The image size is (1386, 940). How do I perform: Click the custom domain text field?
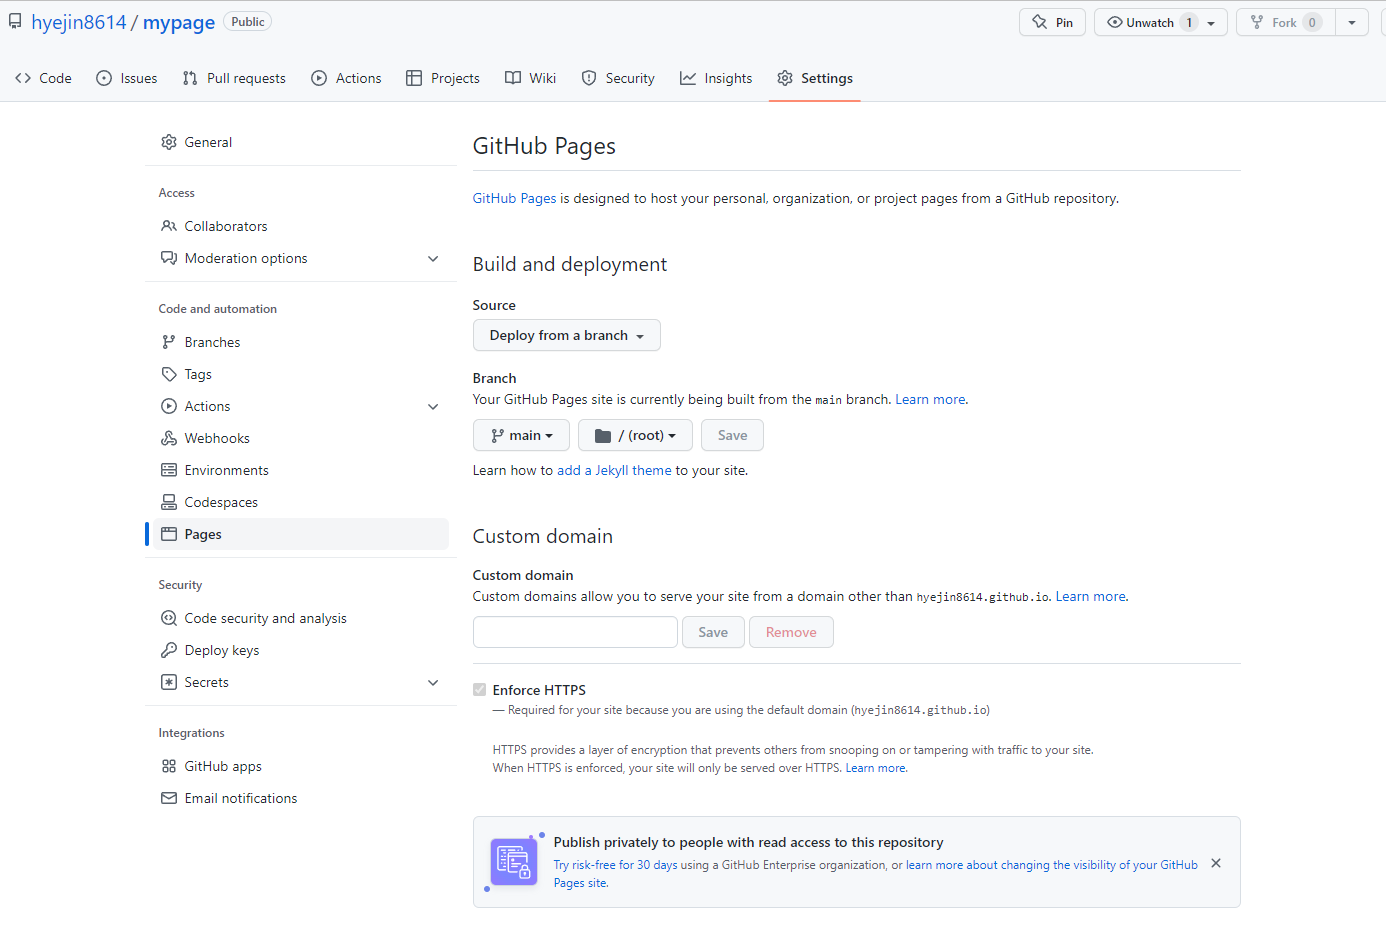(575, 632)
